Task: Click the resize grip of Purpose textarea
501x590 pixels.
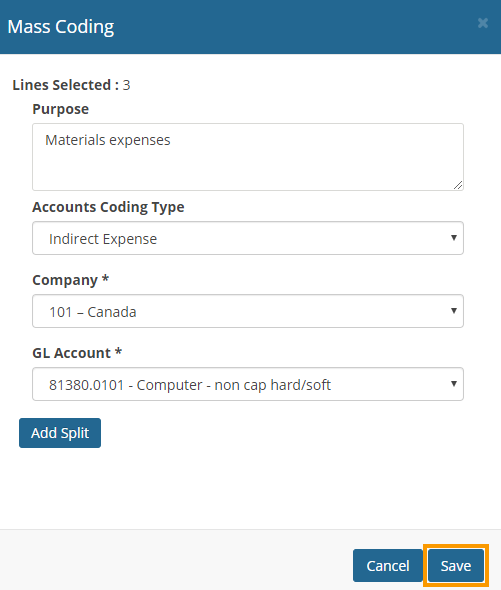Action: pos(458,185)
